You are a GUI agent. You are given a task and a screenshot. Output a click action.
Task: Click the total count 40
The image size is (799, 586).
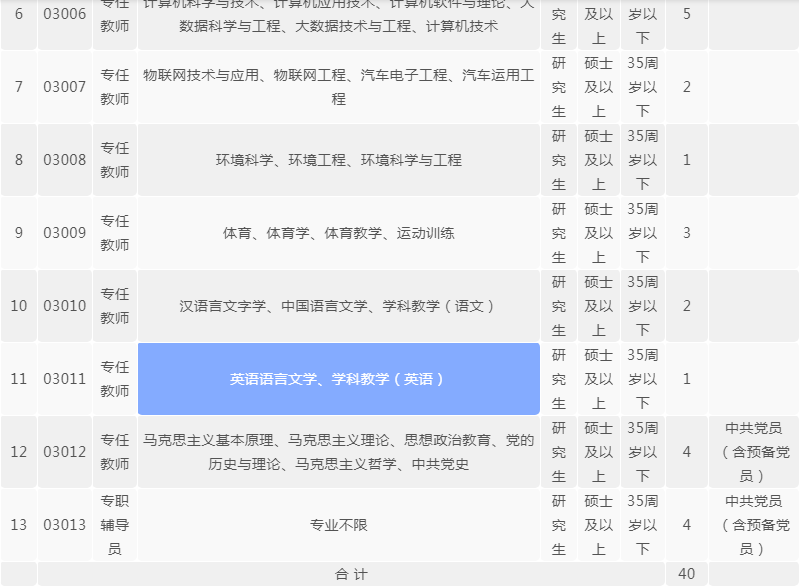tap(686, 574)
